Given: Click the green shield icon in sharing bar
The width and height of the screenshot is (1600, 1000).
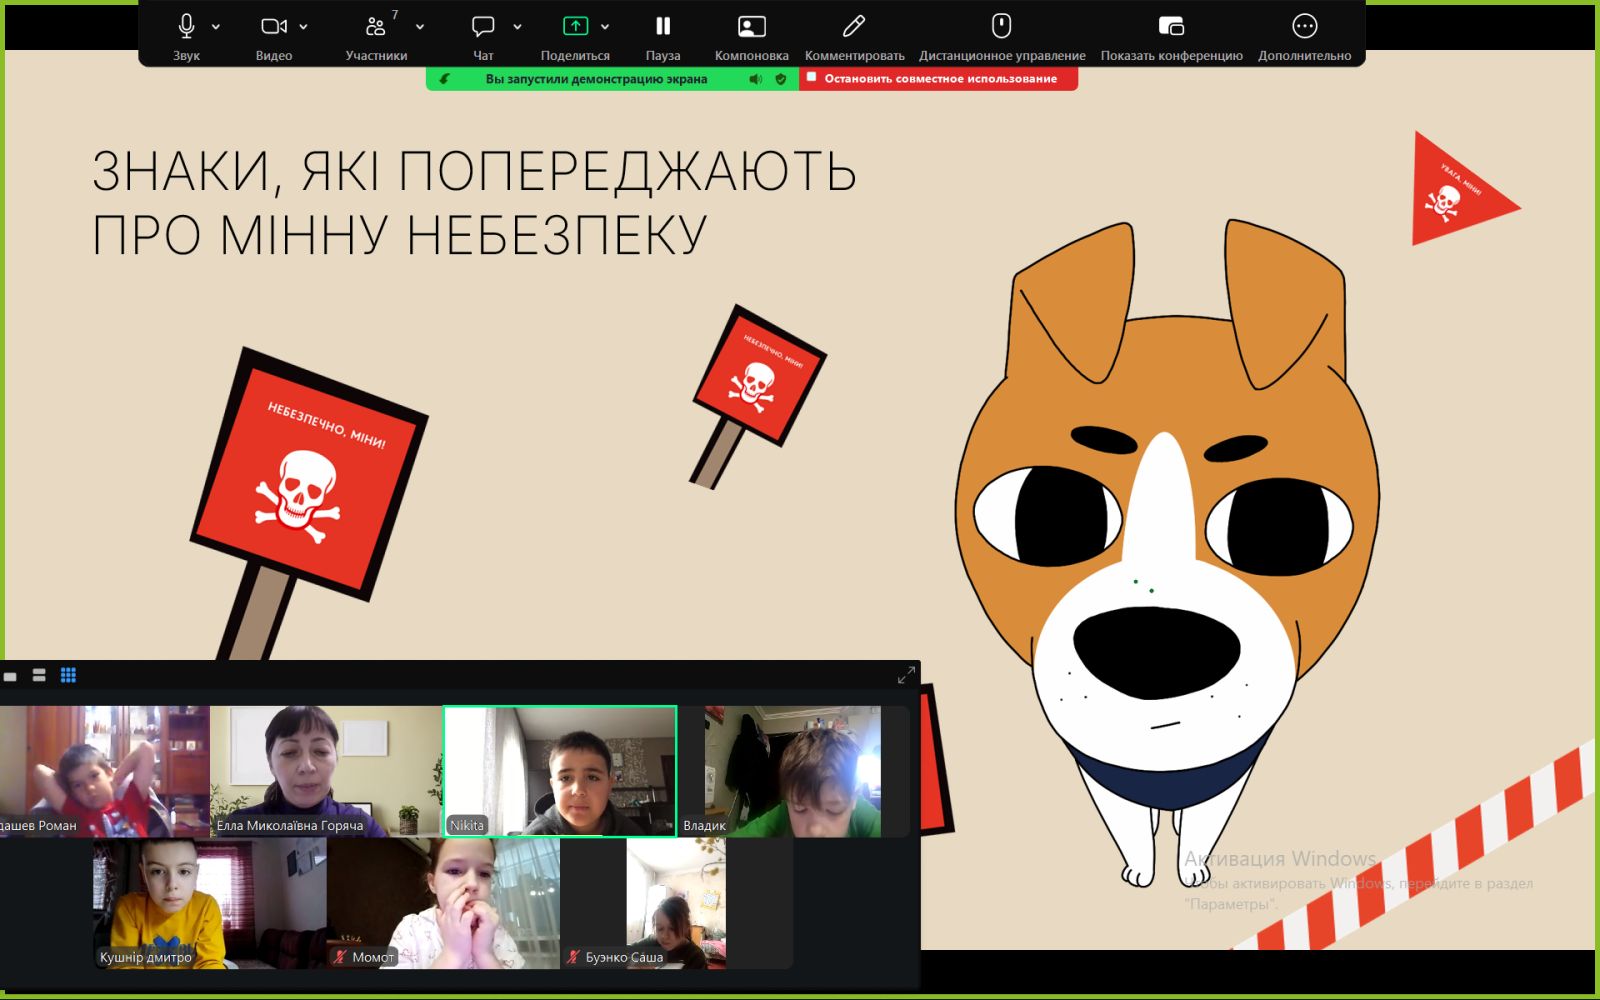Looking at the screenshot, I should coord(781,79).
